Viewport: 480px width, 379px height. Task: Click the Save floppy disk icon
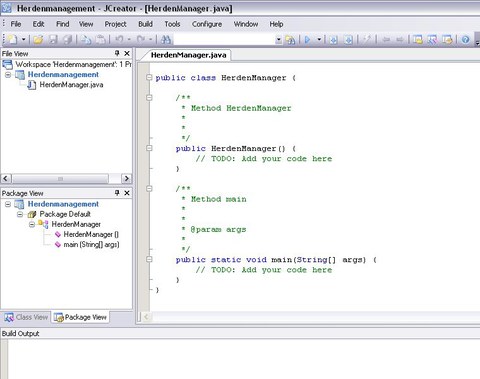[x=53, y=40]
